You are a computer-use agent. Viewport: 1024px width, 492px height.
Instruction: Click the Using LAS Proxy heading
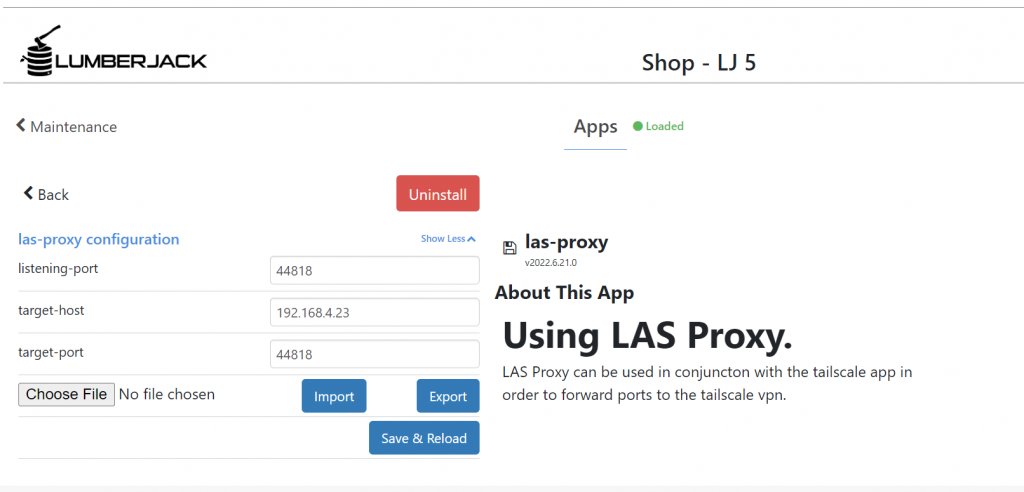[647, 335]
